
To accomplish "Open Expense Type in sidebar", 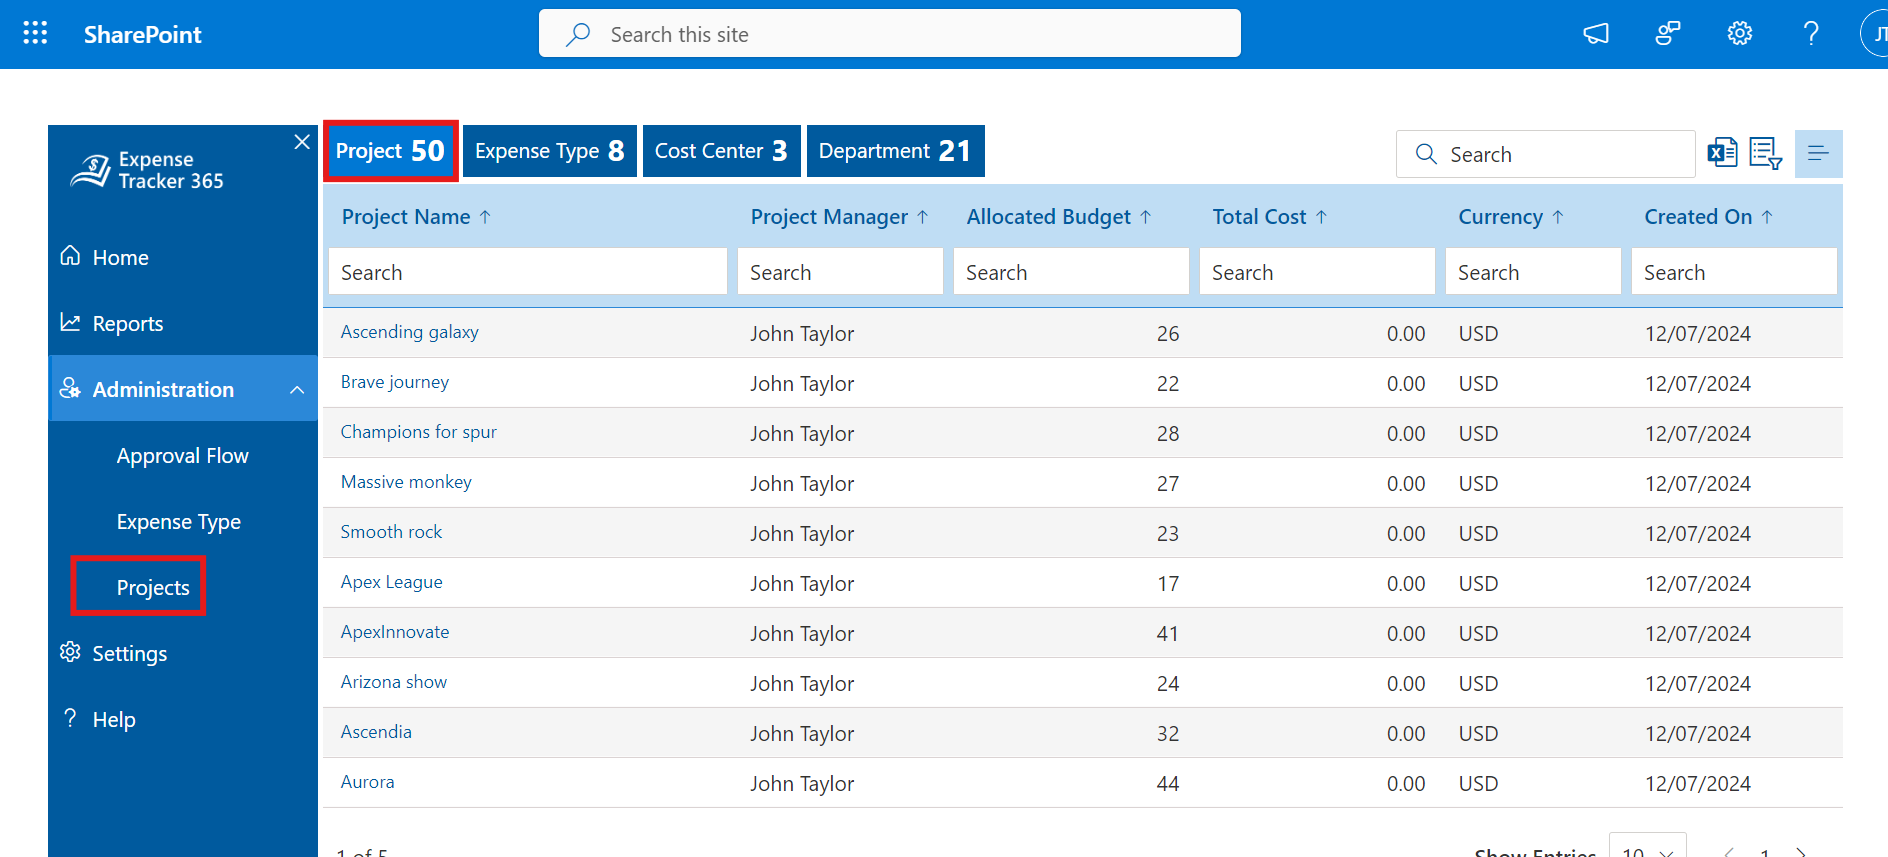I will [179, 522].
